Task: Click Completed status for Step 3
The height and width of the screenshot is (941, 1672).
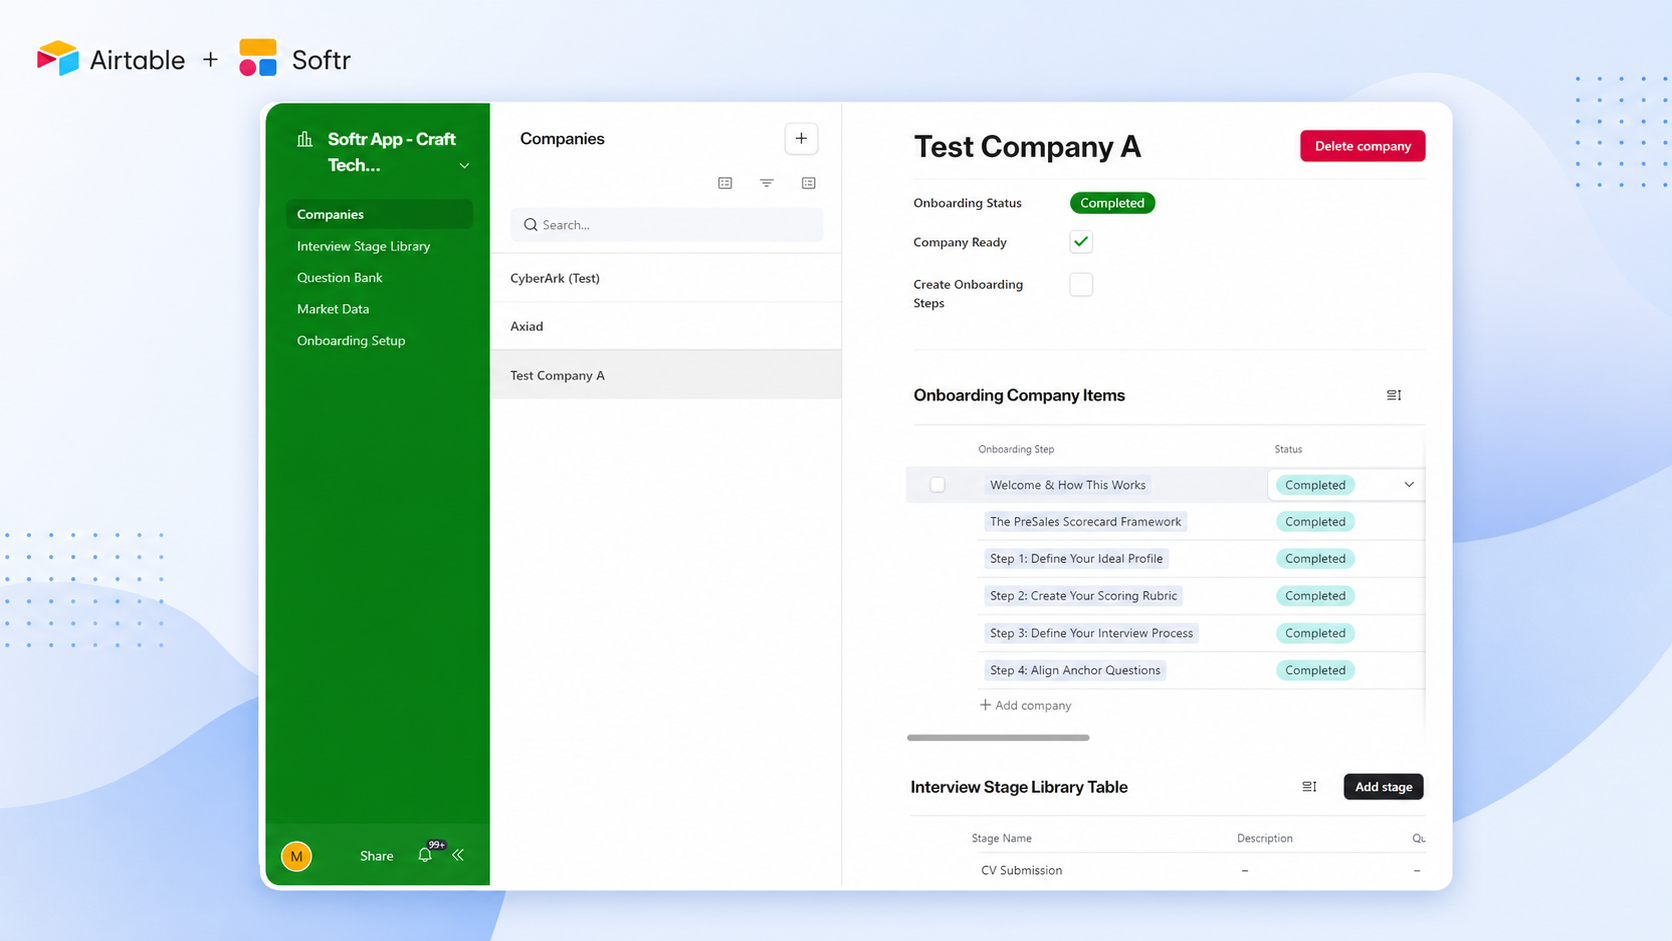Action: point(1315,633)
